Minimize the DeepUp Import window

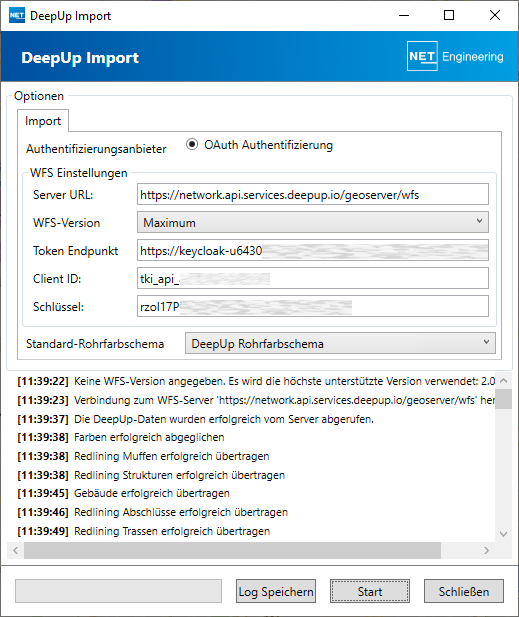[404, 15]
